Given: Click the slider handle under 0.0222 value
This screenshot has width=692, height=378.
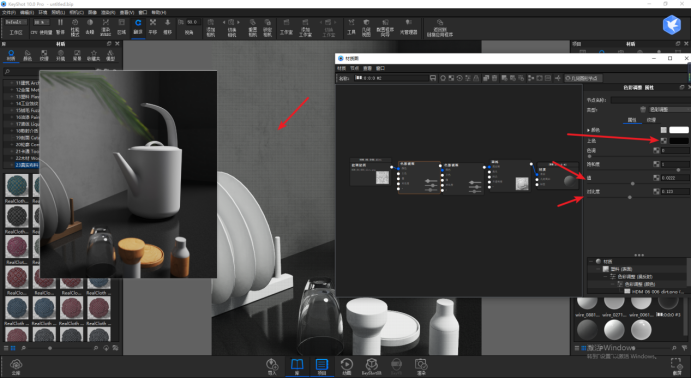Looking at the screenshot, I should [x=632, y=183].
